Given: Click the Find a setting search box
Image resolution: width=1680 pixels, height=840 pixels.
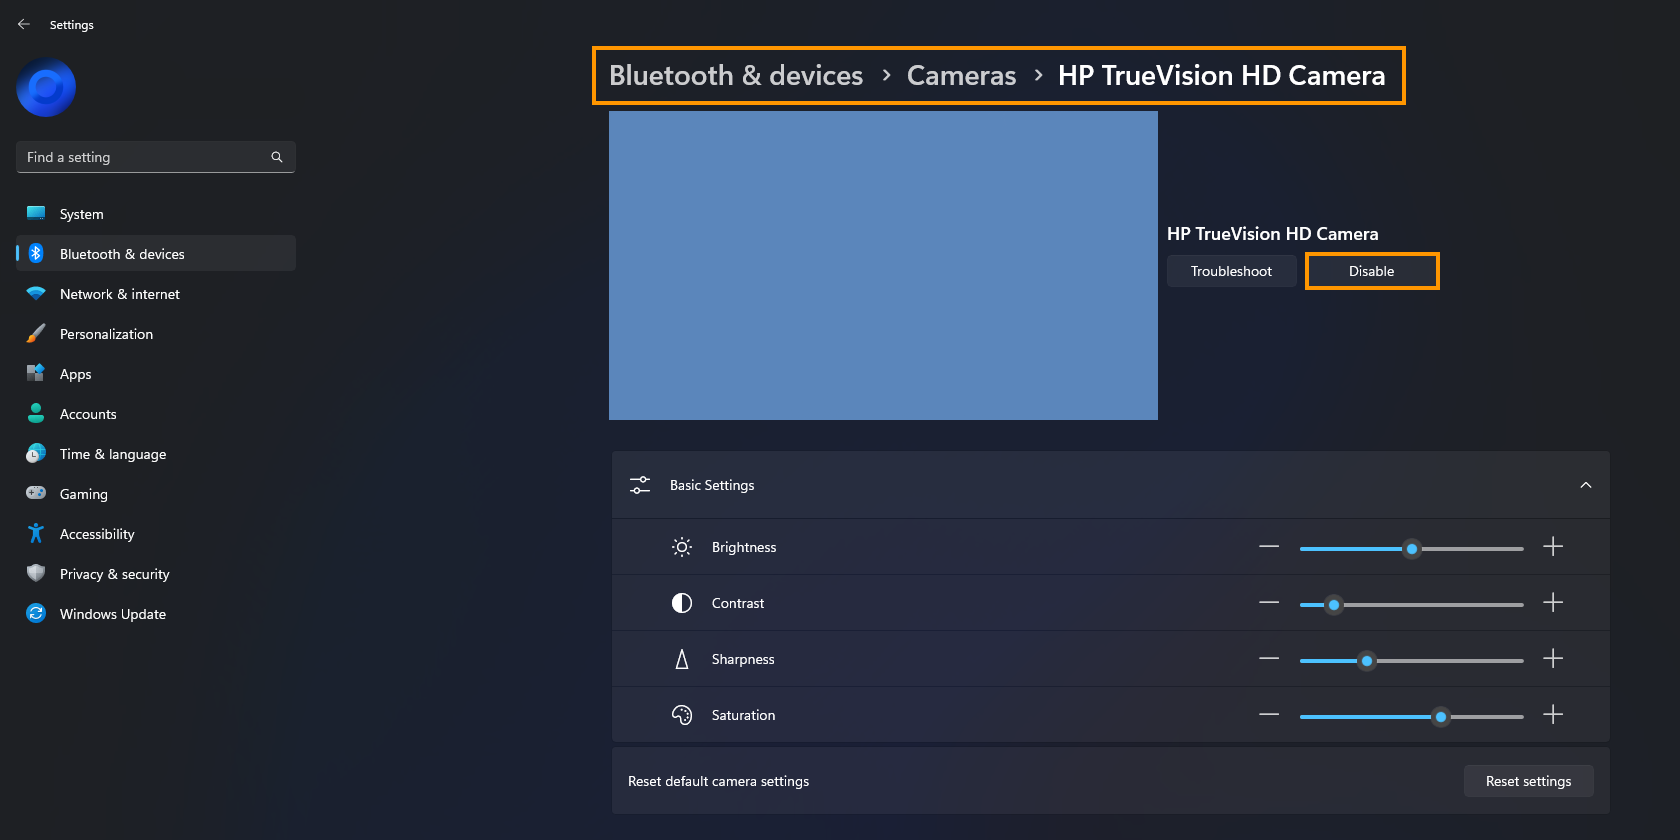Looking at the screenshot, I should pyautogui.click(x=156, y=157).
